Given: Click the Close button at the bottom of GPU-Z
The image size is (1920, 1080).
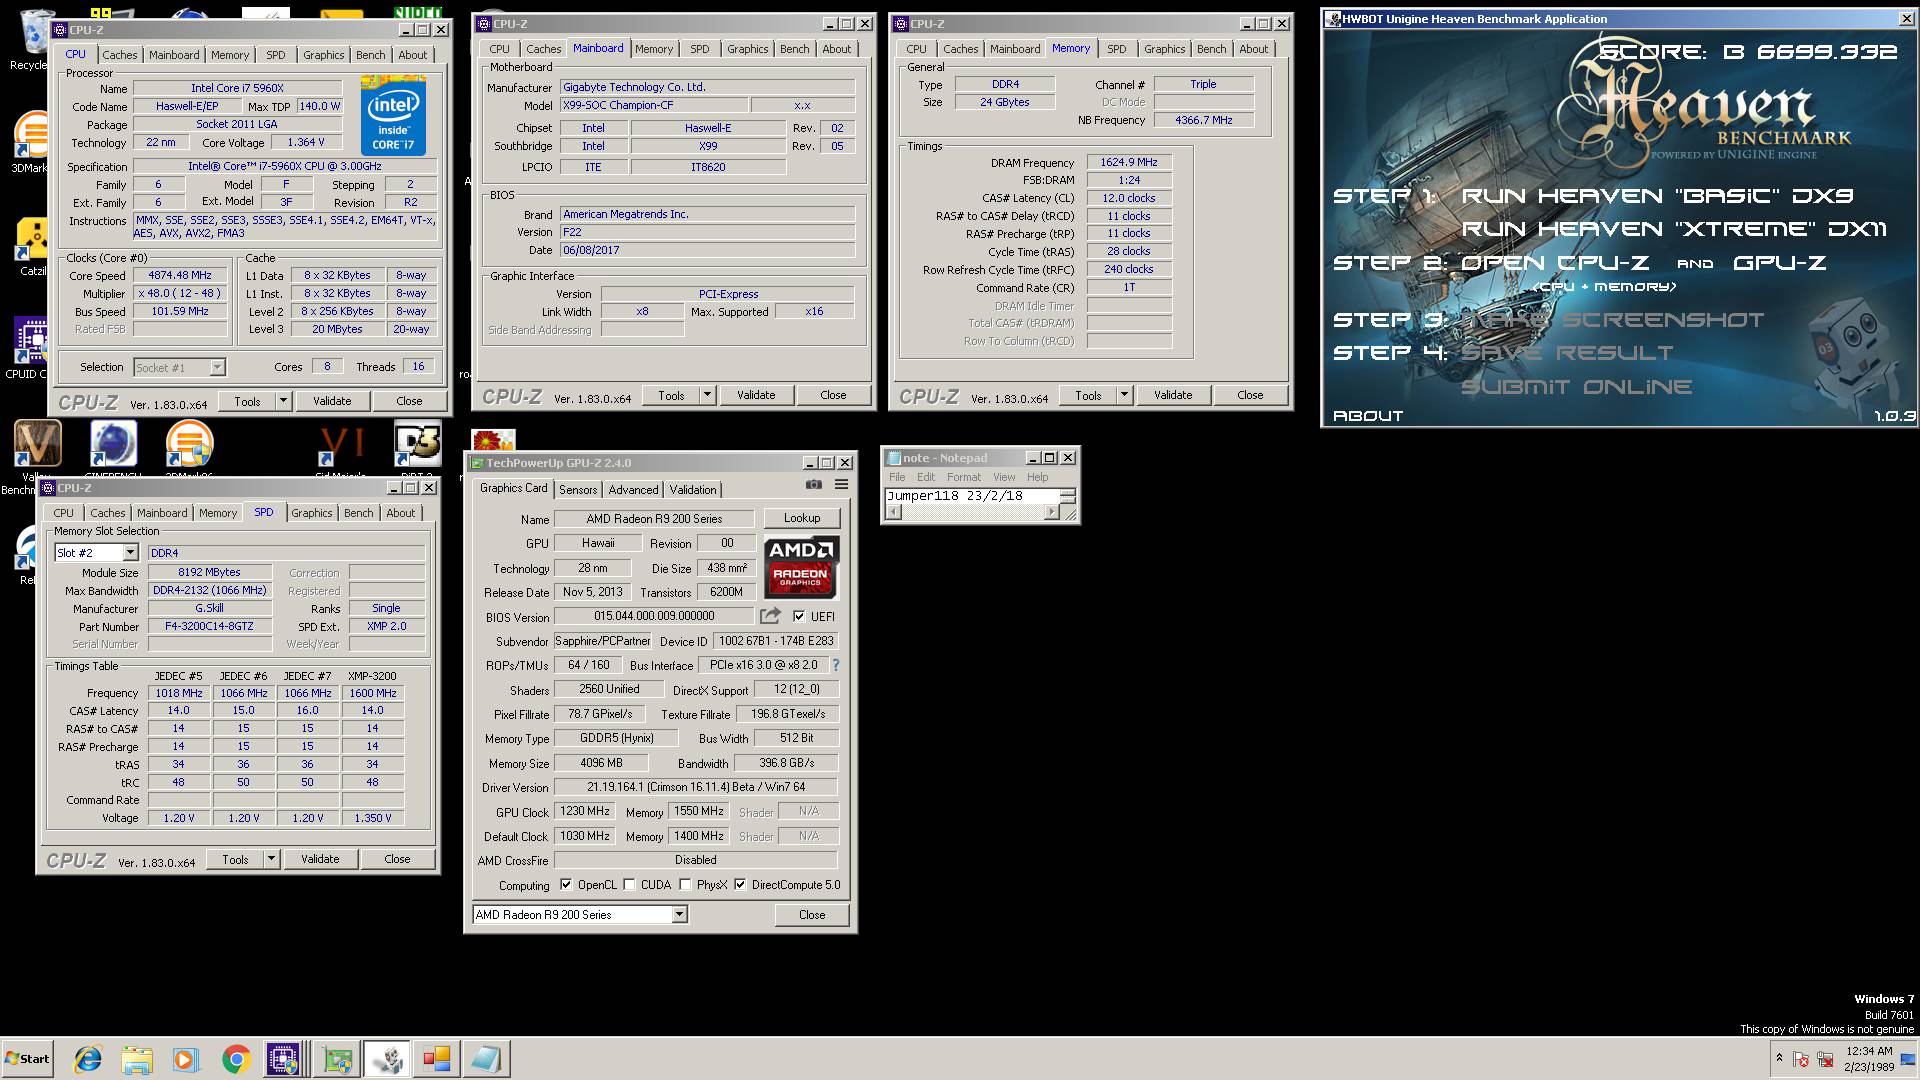Looking at the screenshot, I should coord(812,914).
